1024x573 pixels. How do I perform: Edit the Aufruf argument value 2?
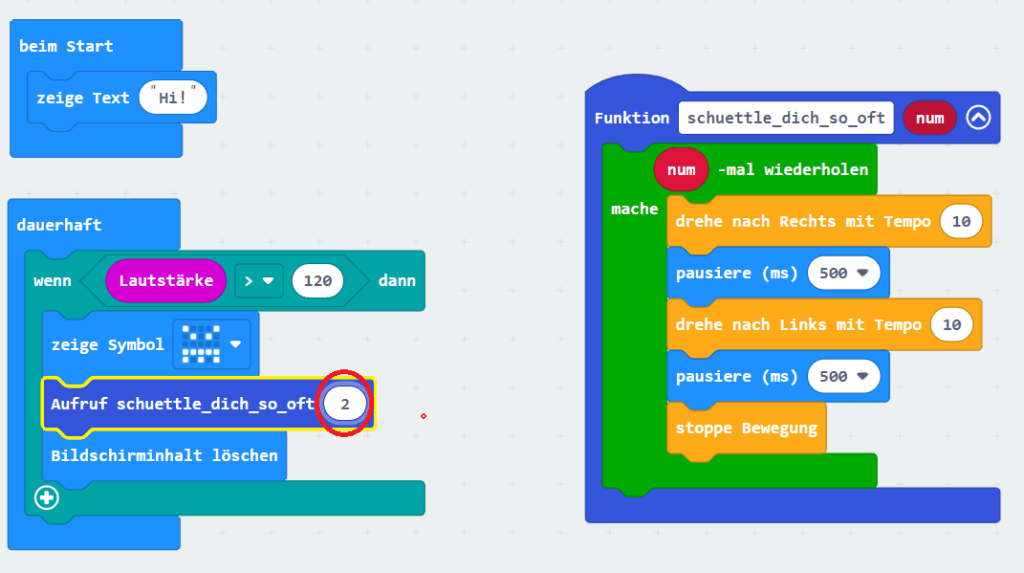tap(345, 404)
